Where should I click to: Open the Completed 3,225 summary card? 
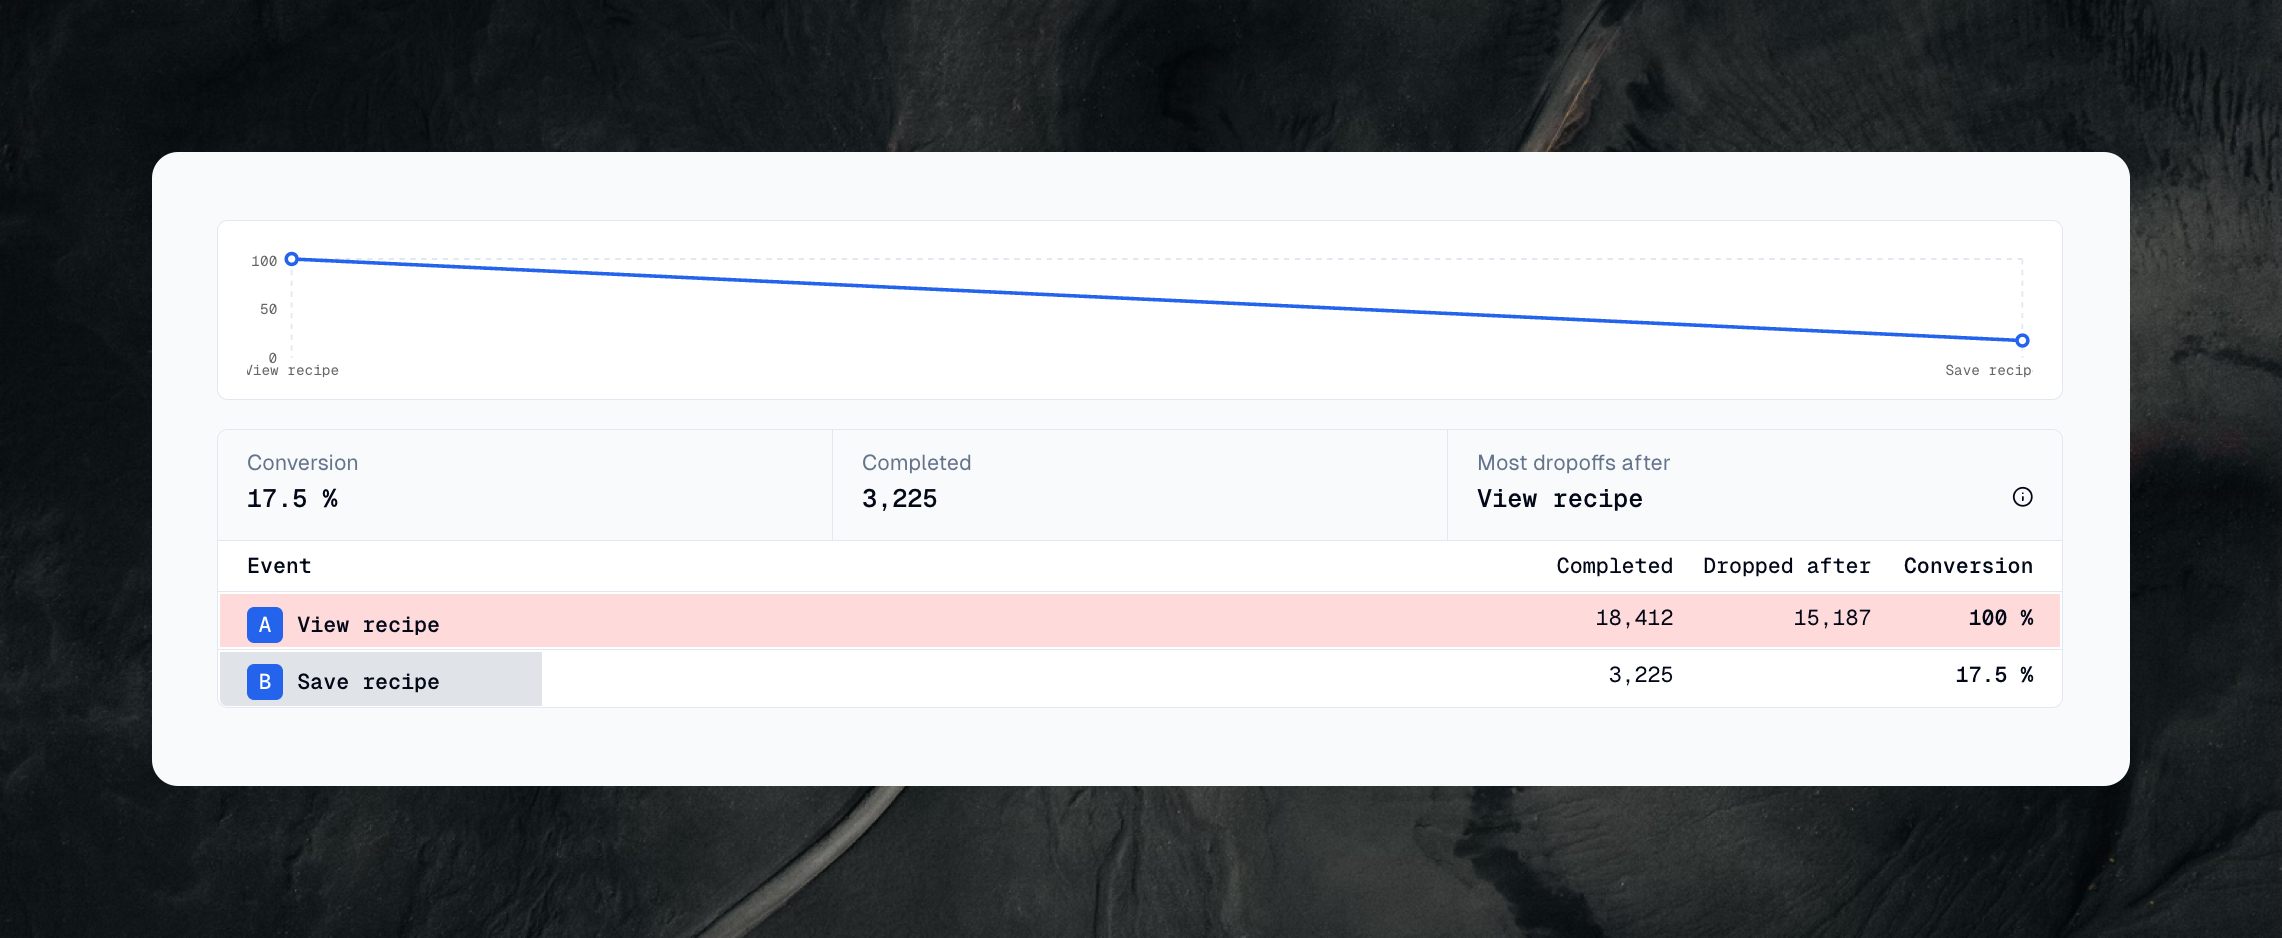tap(1139, 485)
